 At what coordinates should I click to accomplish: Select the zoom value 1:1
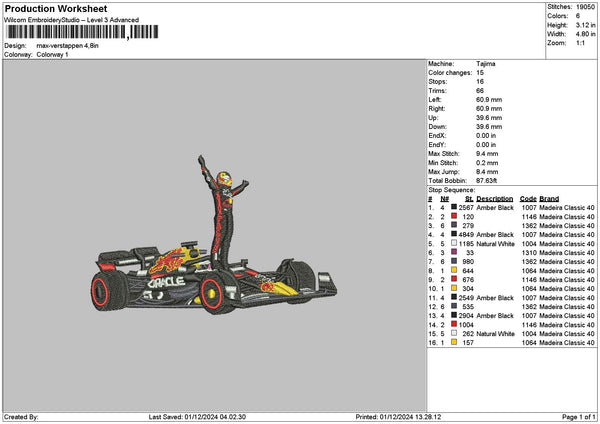580,43
